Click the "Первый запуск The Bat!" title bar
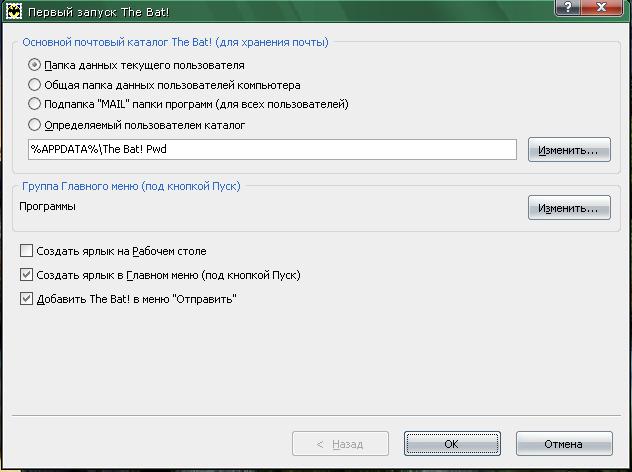632x472 pixels. 98,12
